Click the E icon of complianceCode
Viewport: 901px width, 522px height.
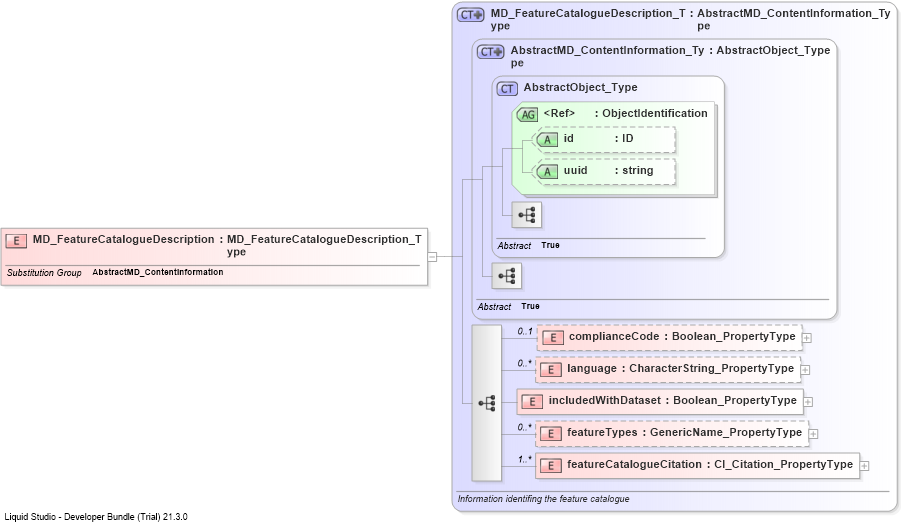553,338
